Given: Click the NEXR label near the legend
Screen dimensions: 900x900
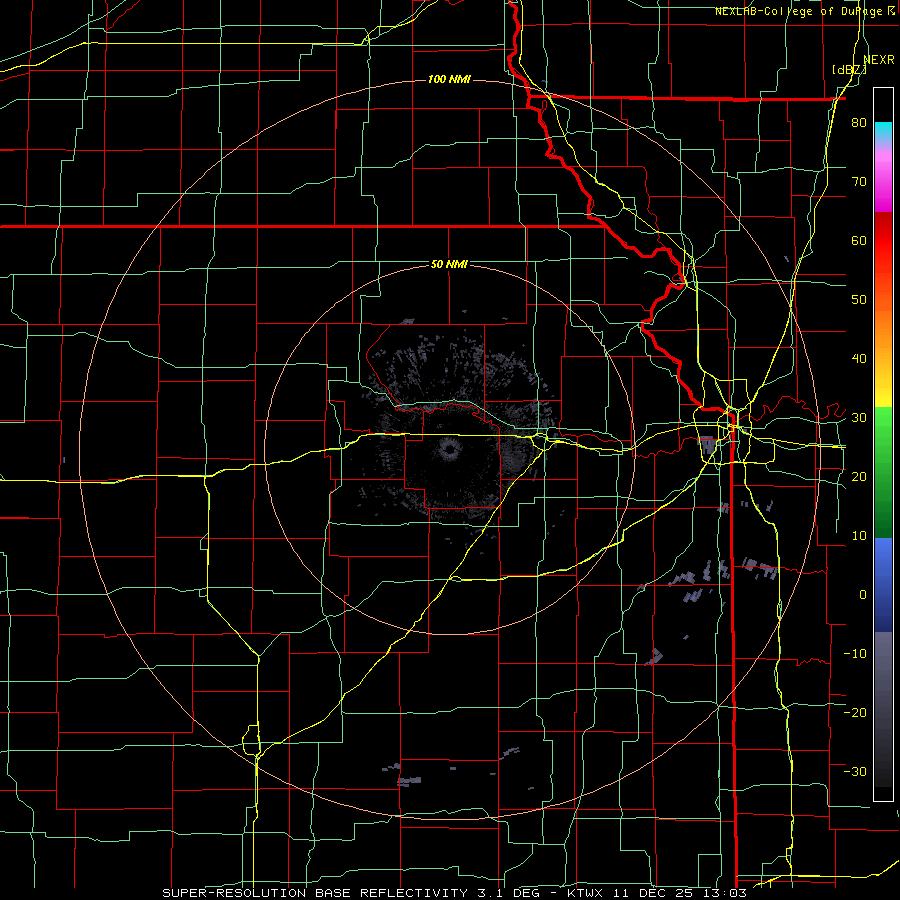Looking at the screenshot, I should tap(879, 60).
